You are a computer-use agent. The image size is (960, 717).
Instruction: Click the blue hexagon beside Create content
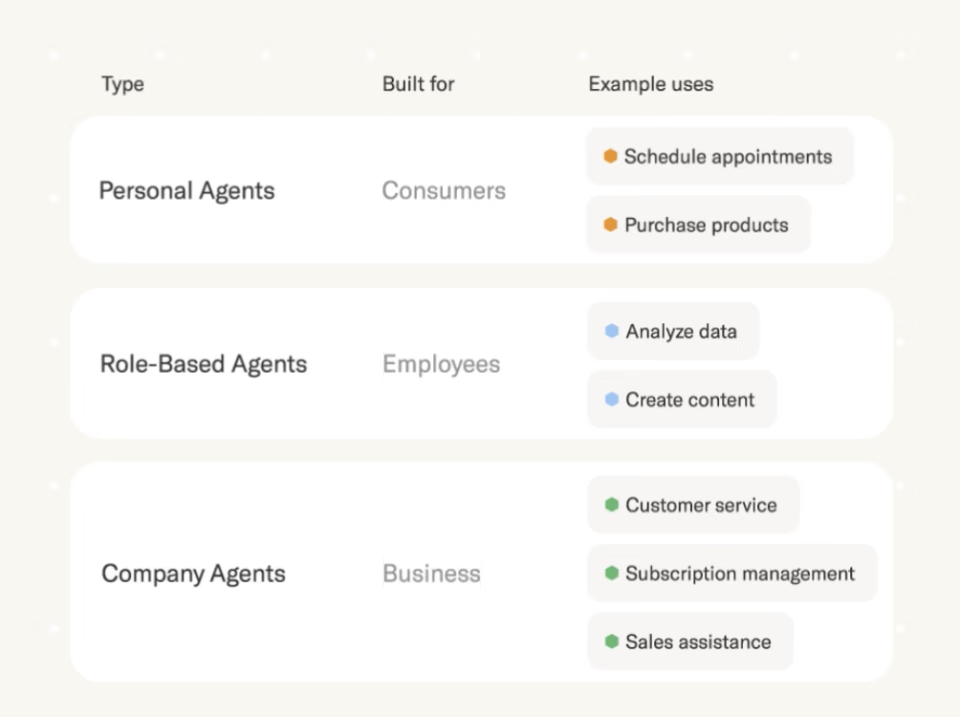pos(611,399)
